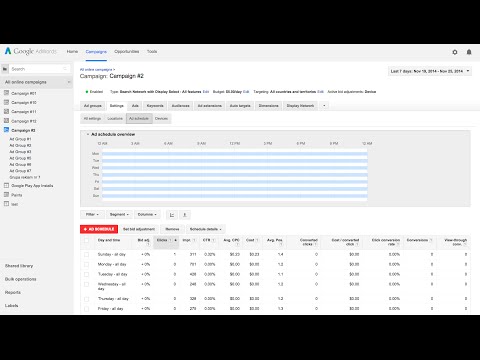Click in the sidebar Search field
Viewport: 480px width, 360px height.
click(x=40, y=69)
